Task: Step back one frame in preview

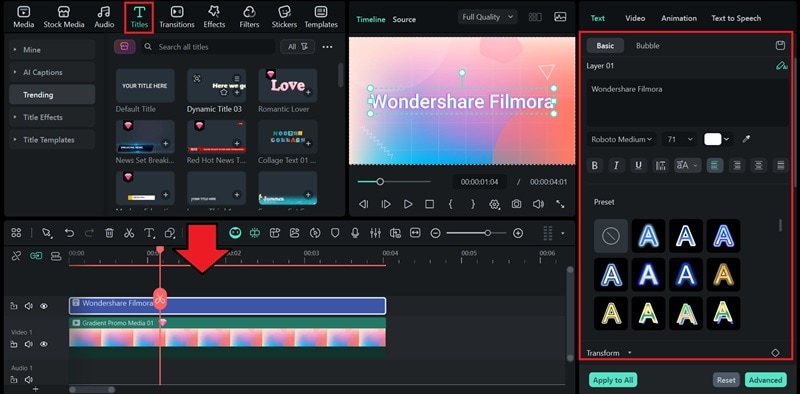Action: pyautogui.click(x=363, y=204)
